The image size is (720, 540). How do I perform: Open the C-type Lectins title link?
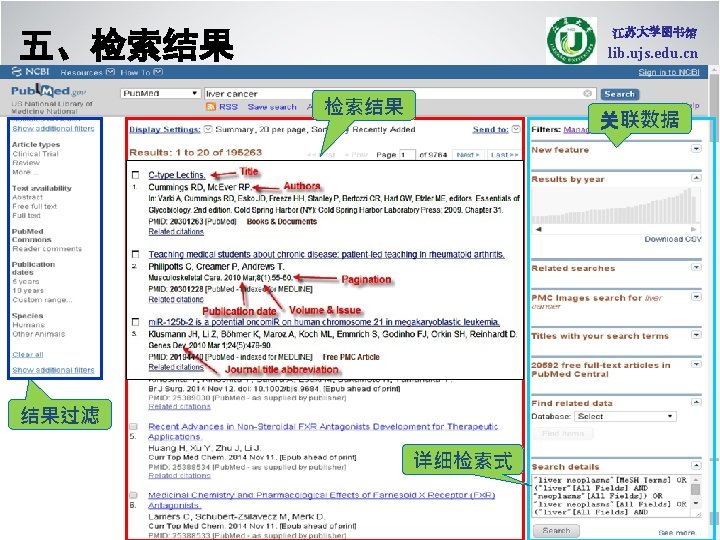(177, 175)
